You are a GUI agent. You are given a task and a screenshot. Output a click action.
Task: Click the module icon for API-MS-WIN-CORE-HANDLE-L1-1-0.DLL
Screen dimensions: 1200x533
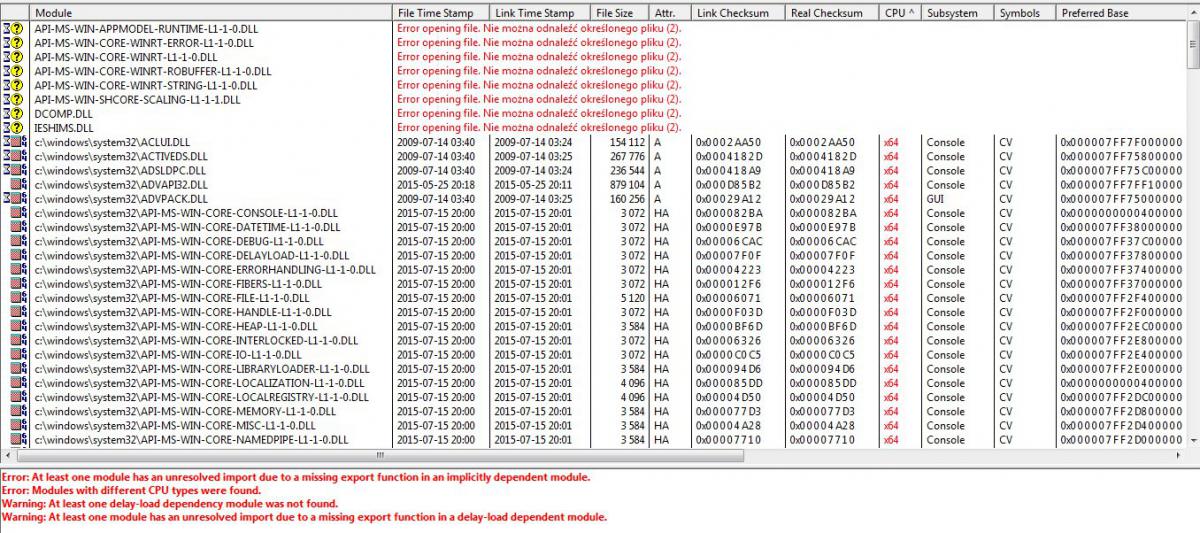tap(17, 312)
